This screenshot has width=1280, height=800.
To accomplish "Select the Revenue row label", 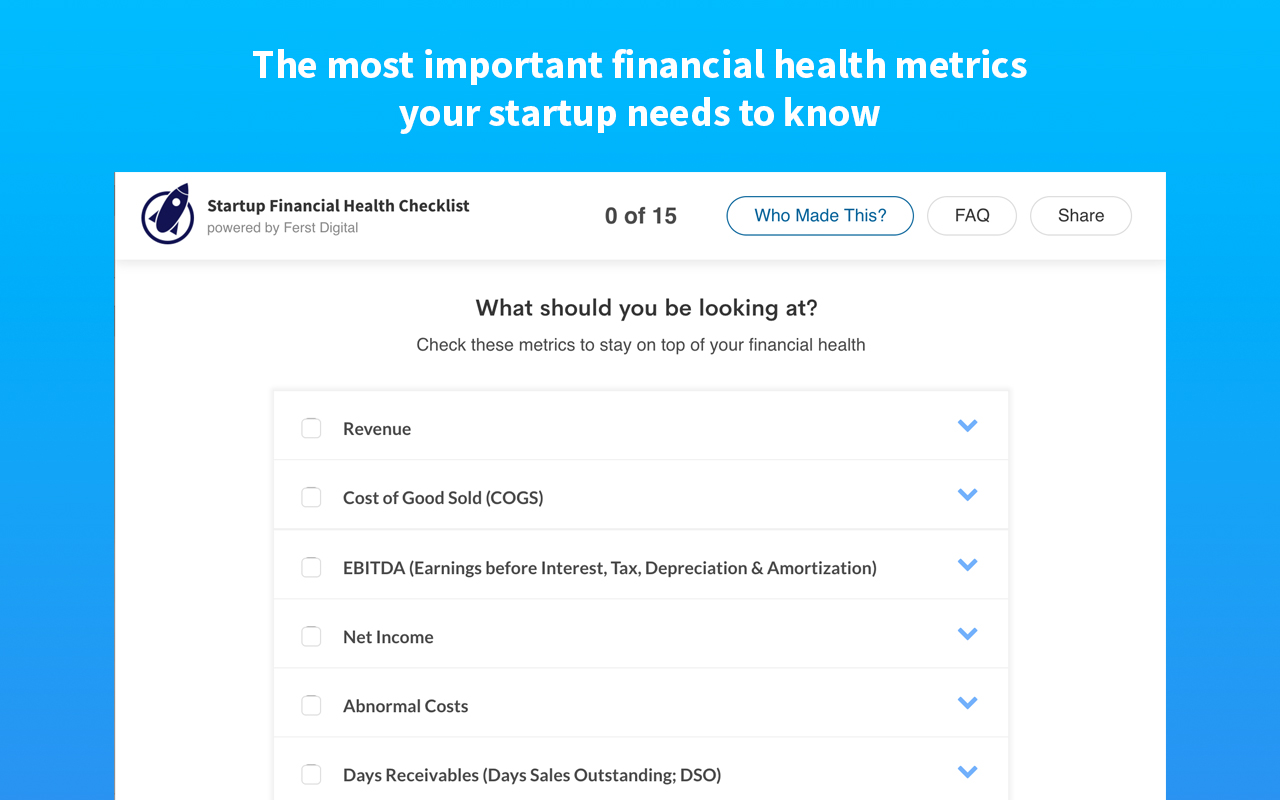I will 377,428.
